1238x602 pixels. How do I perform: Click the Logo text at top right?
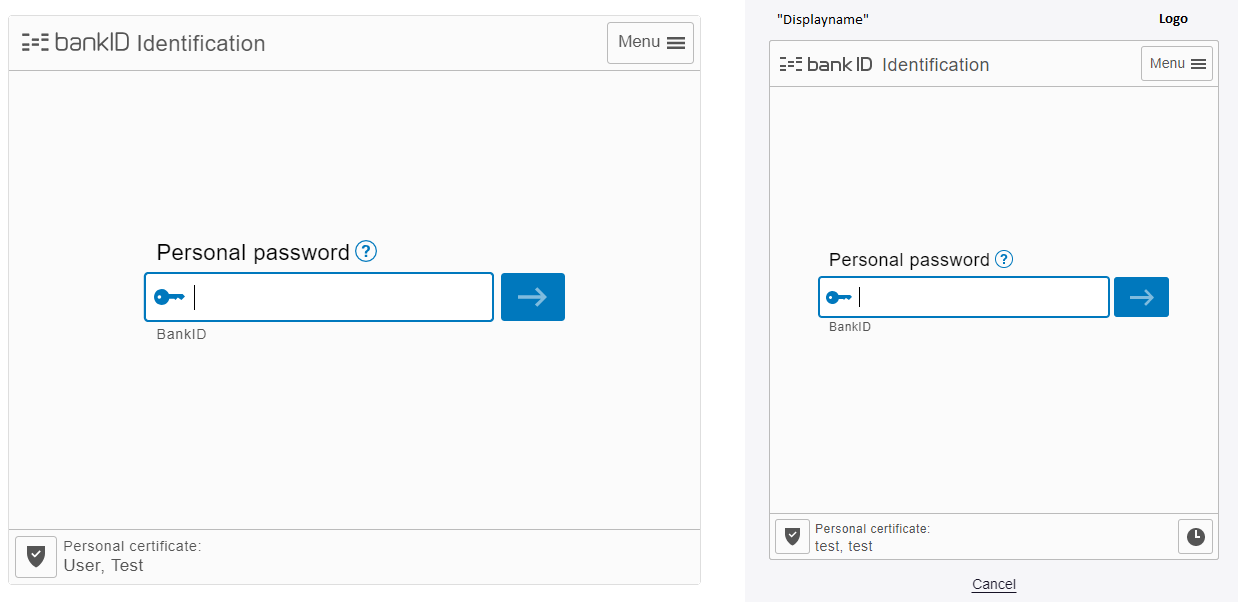tap(1173, 19)
